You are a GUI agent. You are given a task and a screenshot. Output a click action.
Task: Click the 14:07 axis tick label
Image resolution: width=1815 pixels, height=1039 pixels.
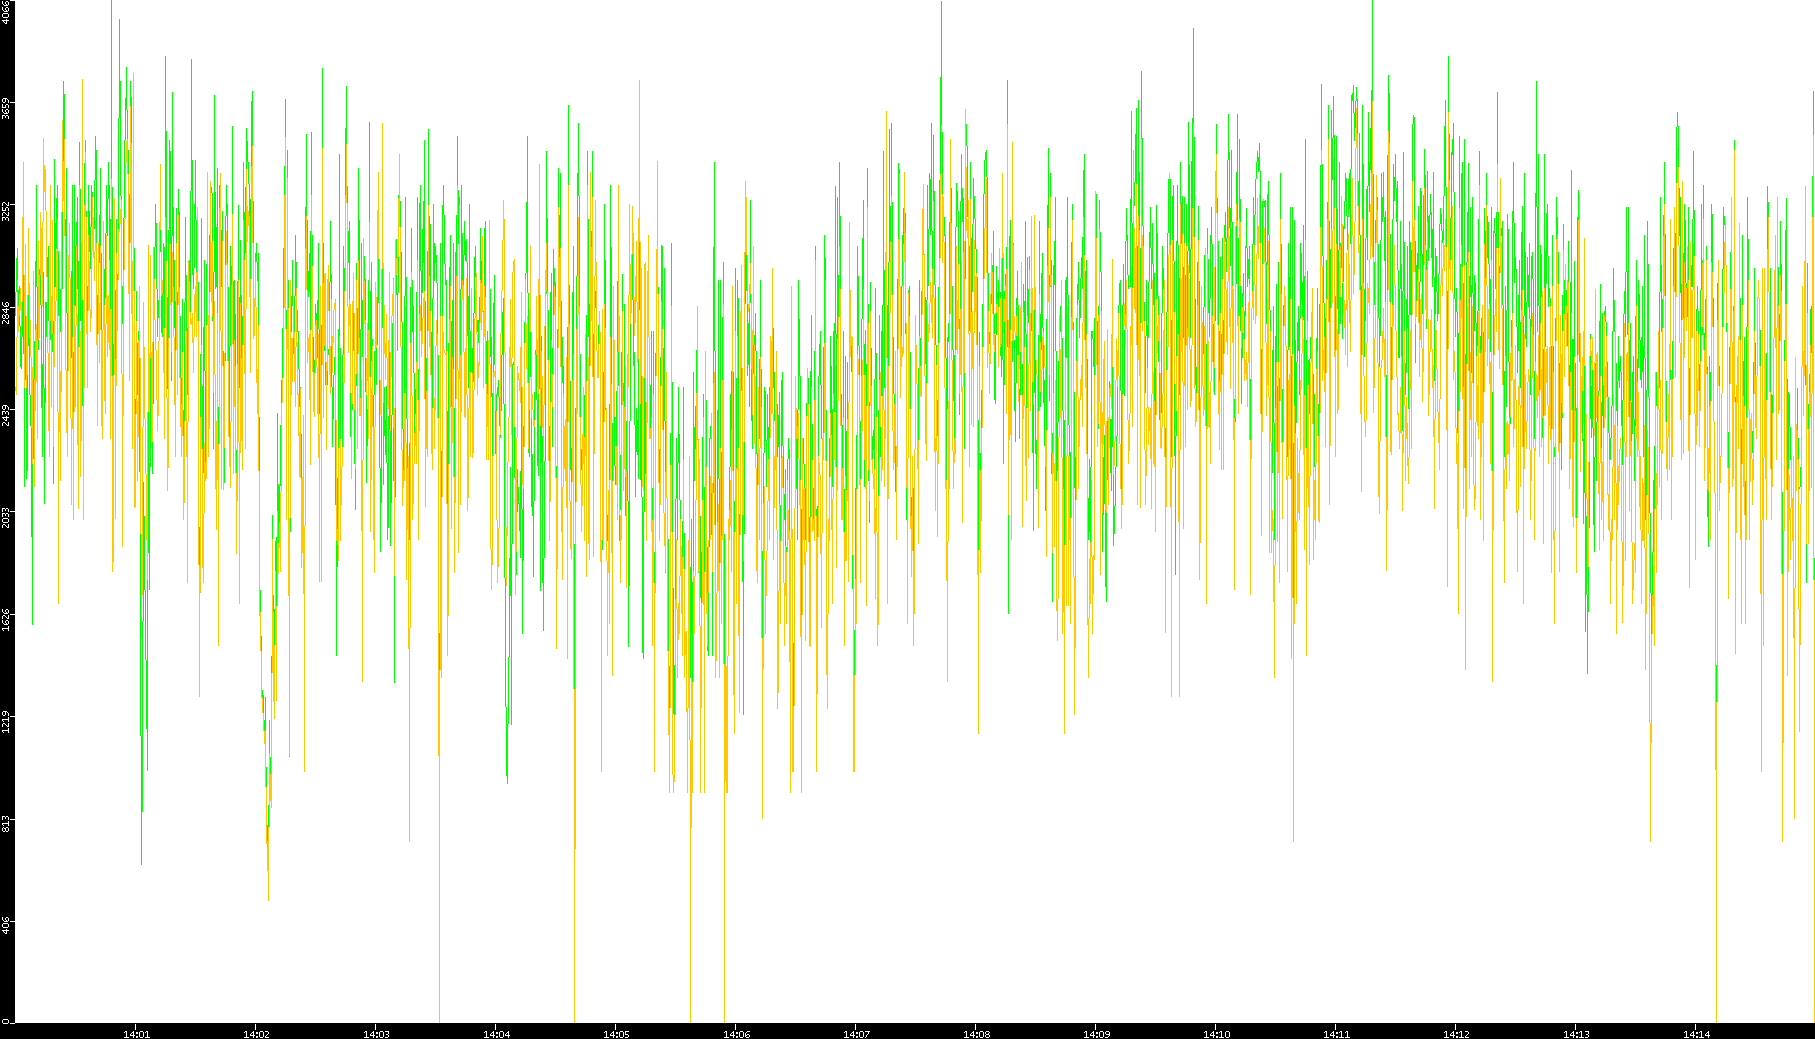(857, 1034)
